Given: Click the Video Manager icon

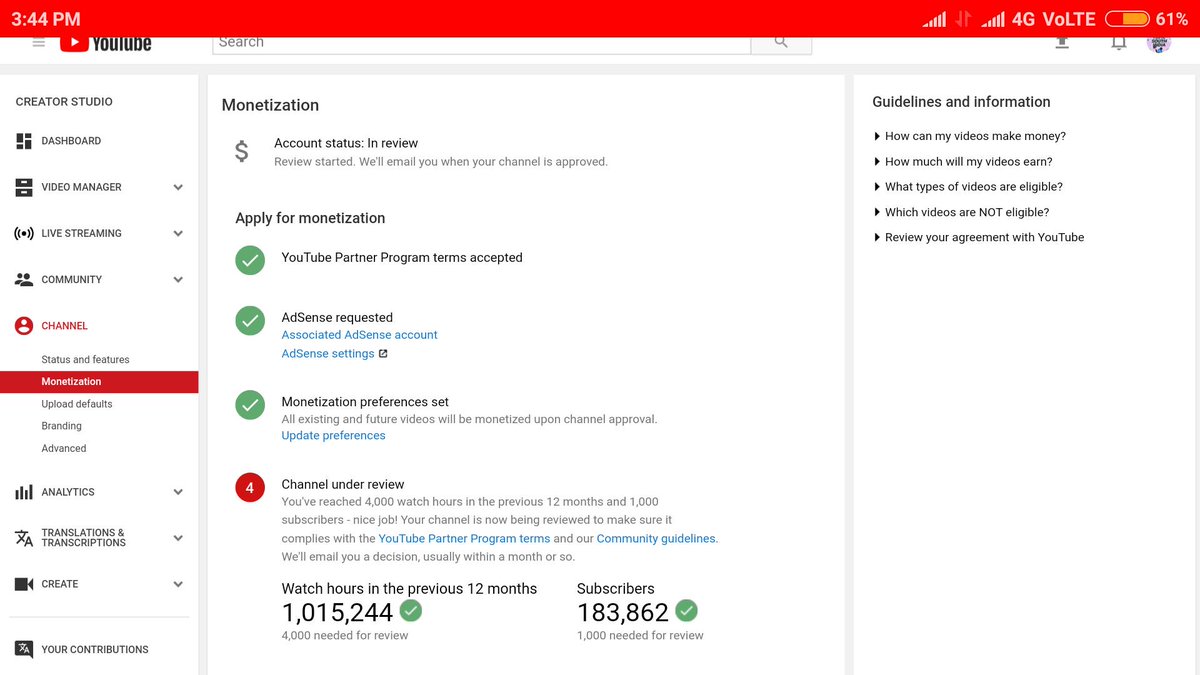Looking at the screenshot, I should pos(24,187).
